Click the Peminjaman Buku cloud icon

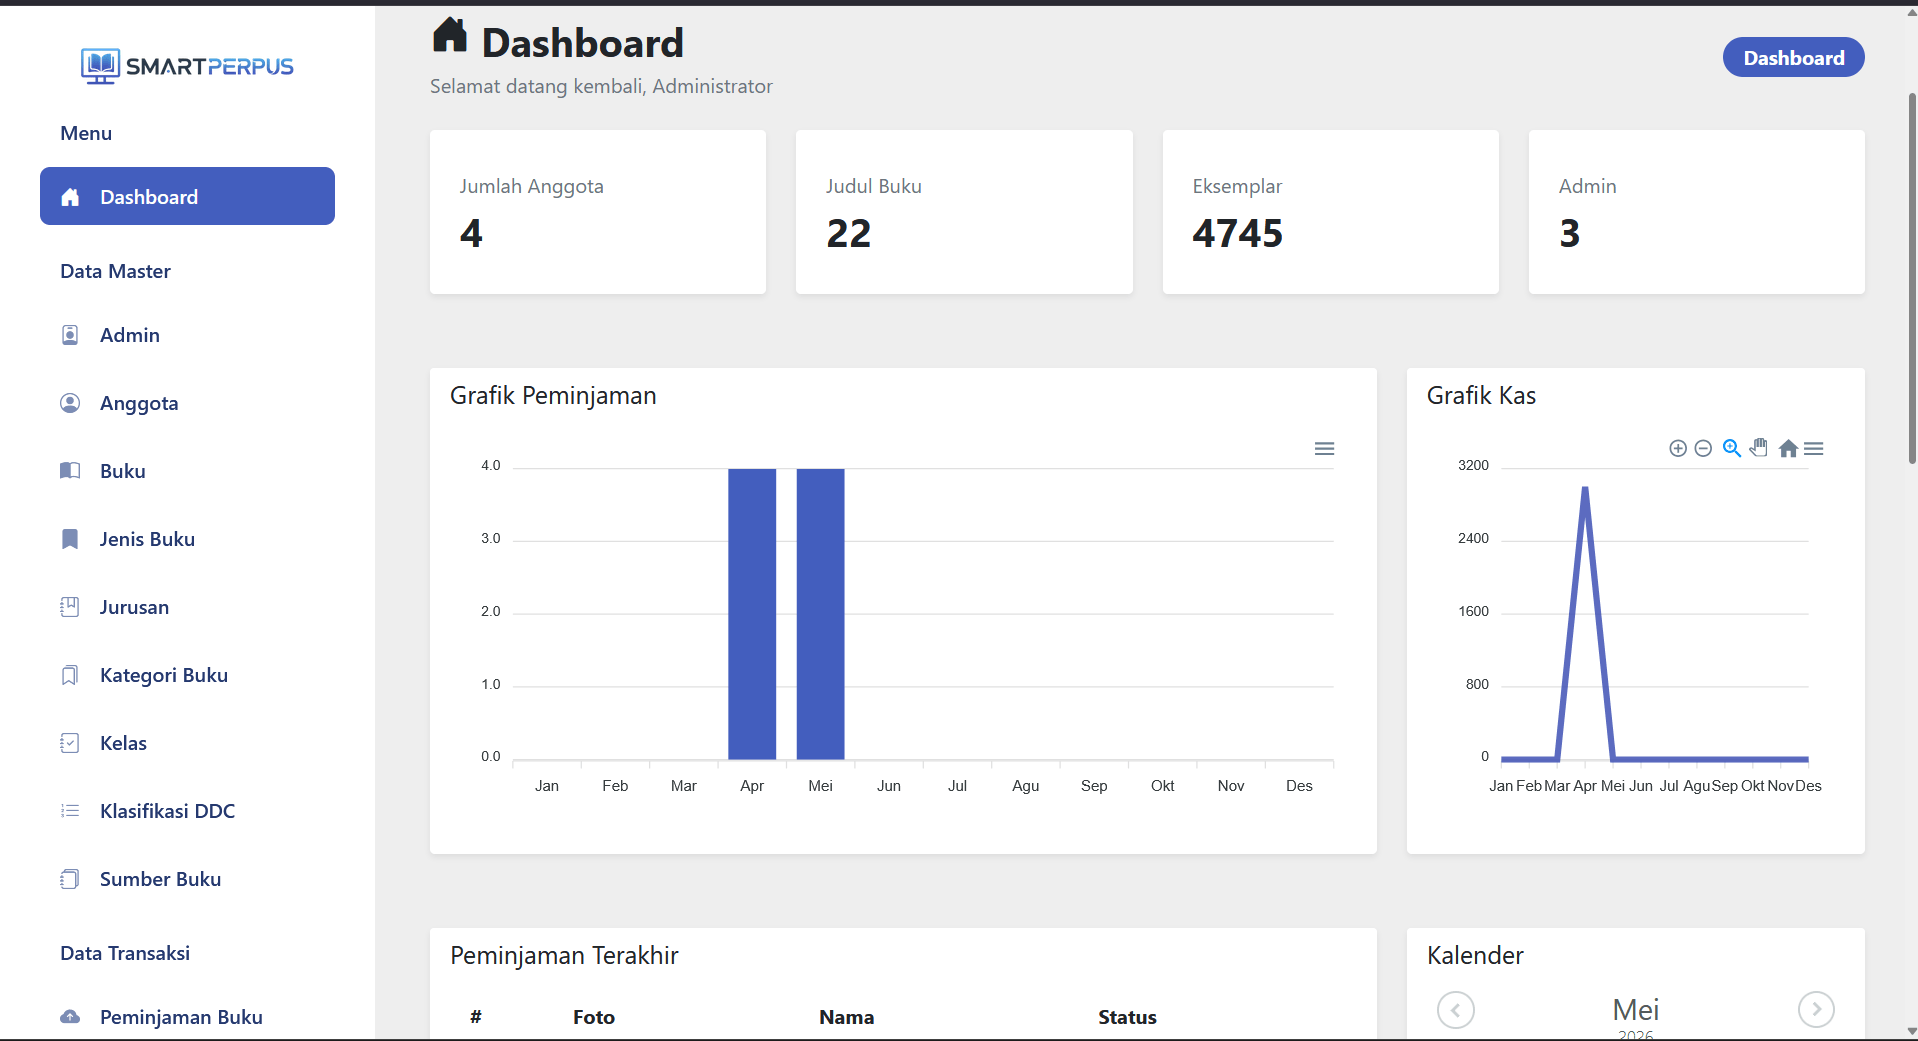tap(70, 1017)
